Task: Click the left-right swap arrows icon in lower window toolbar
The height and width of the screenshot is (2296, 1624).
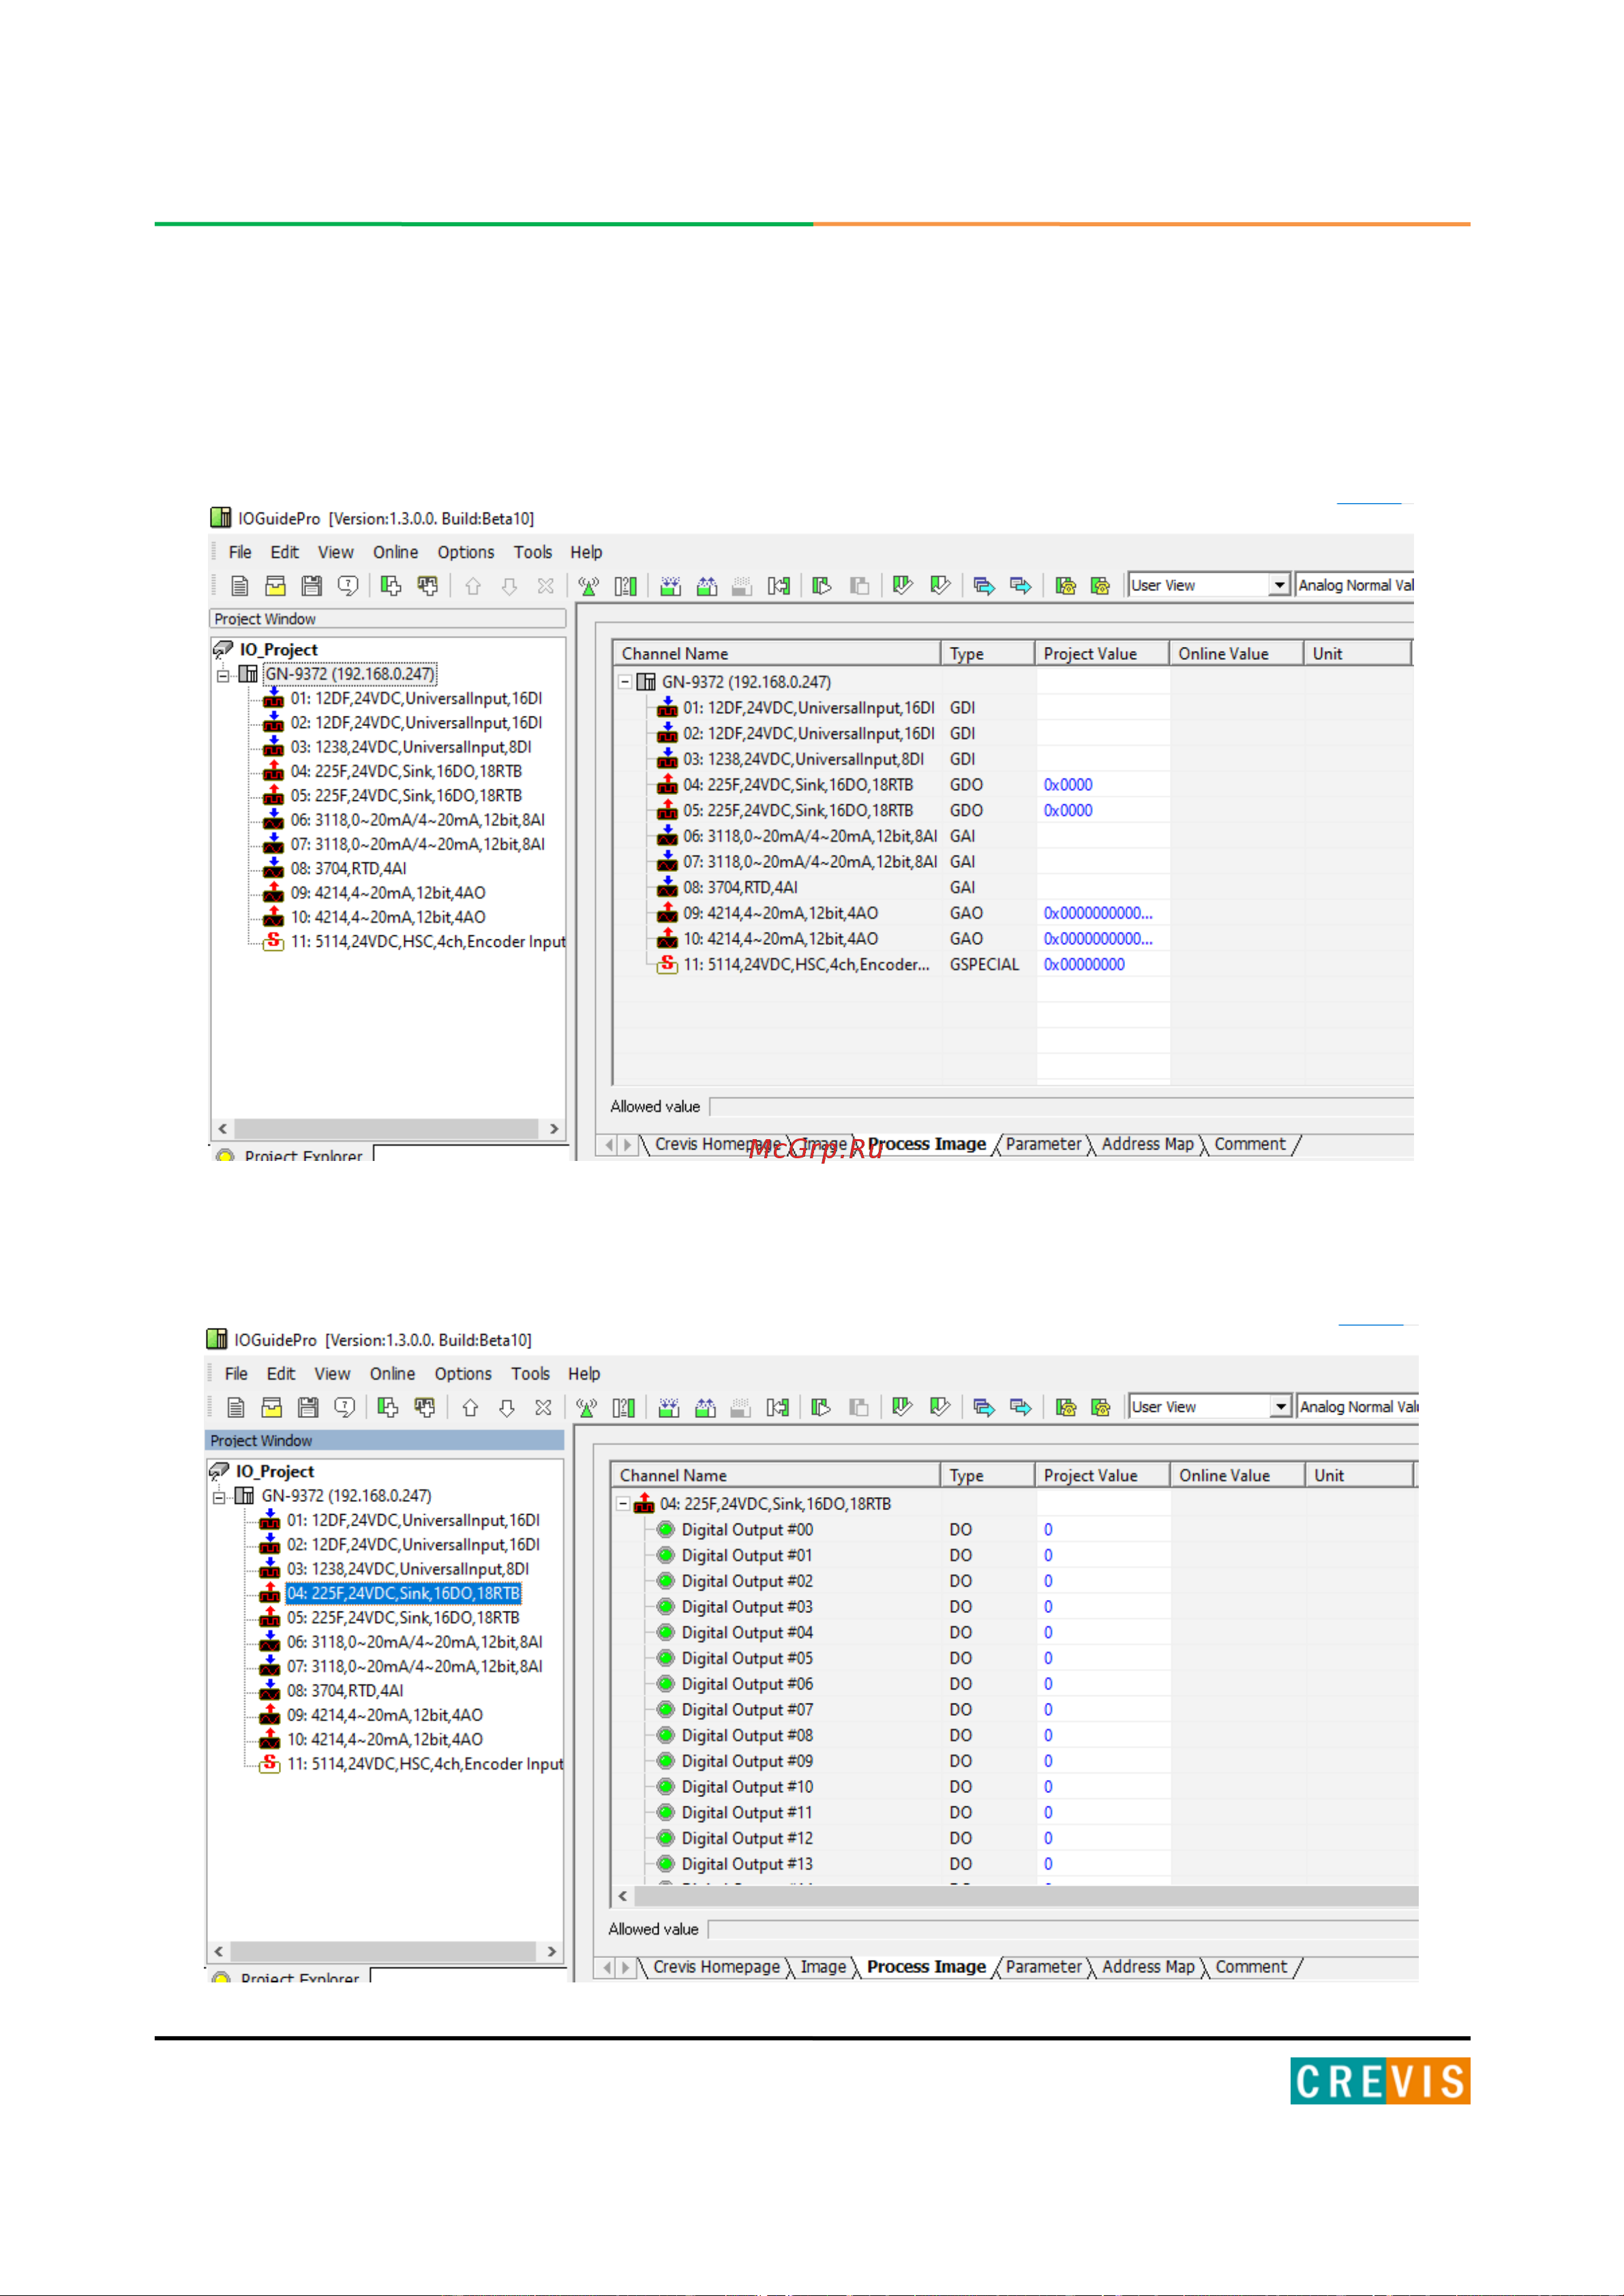Action: [x=777, y=1408]
